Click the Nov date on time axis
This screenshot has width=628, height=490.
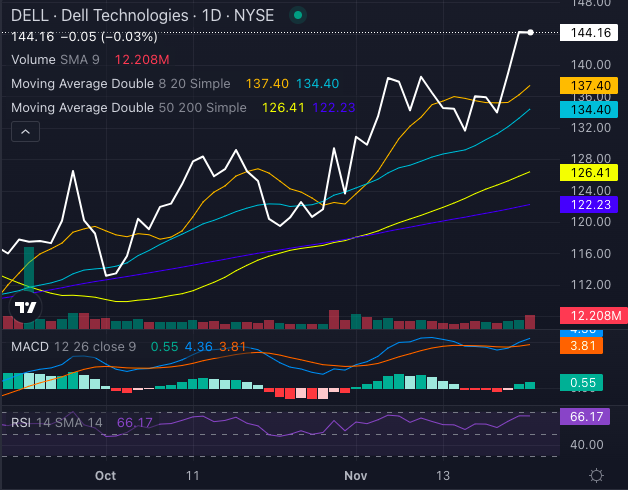pos(356,476)
